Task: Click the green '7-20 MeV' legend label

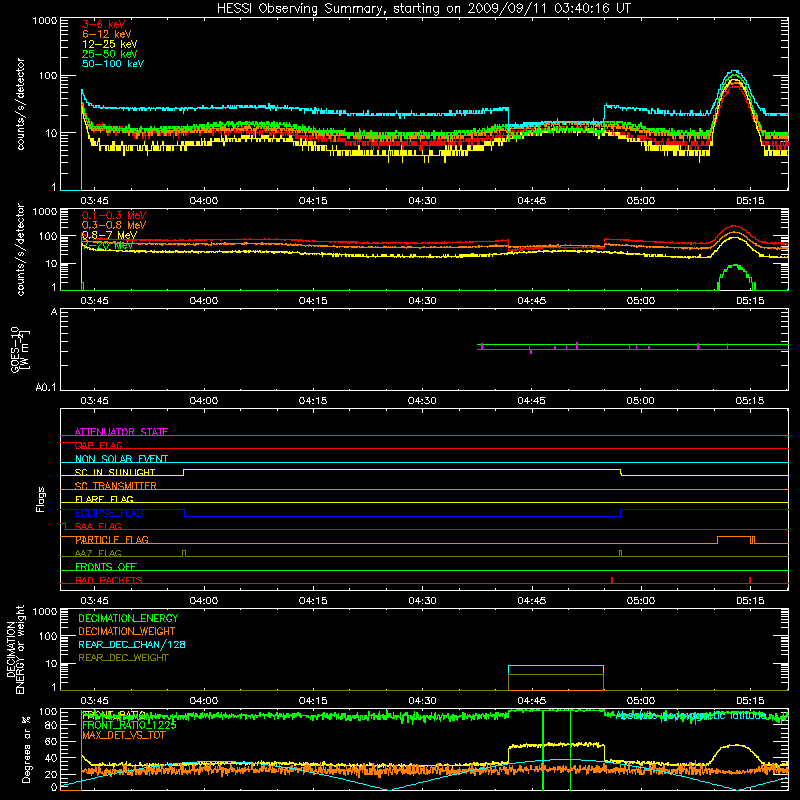Action: [x=108, y=245]
